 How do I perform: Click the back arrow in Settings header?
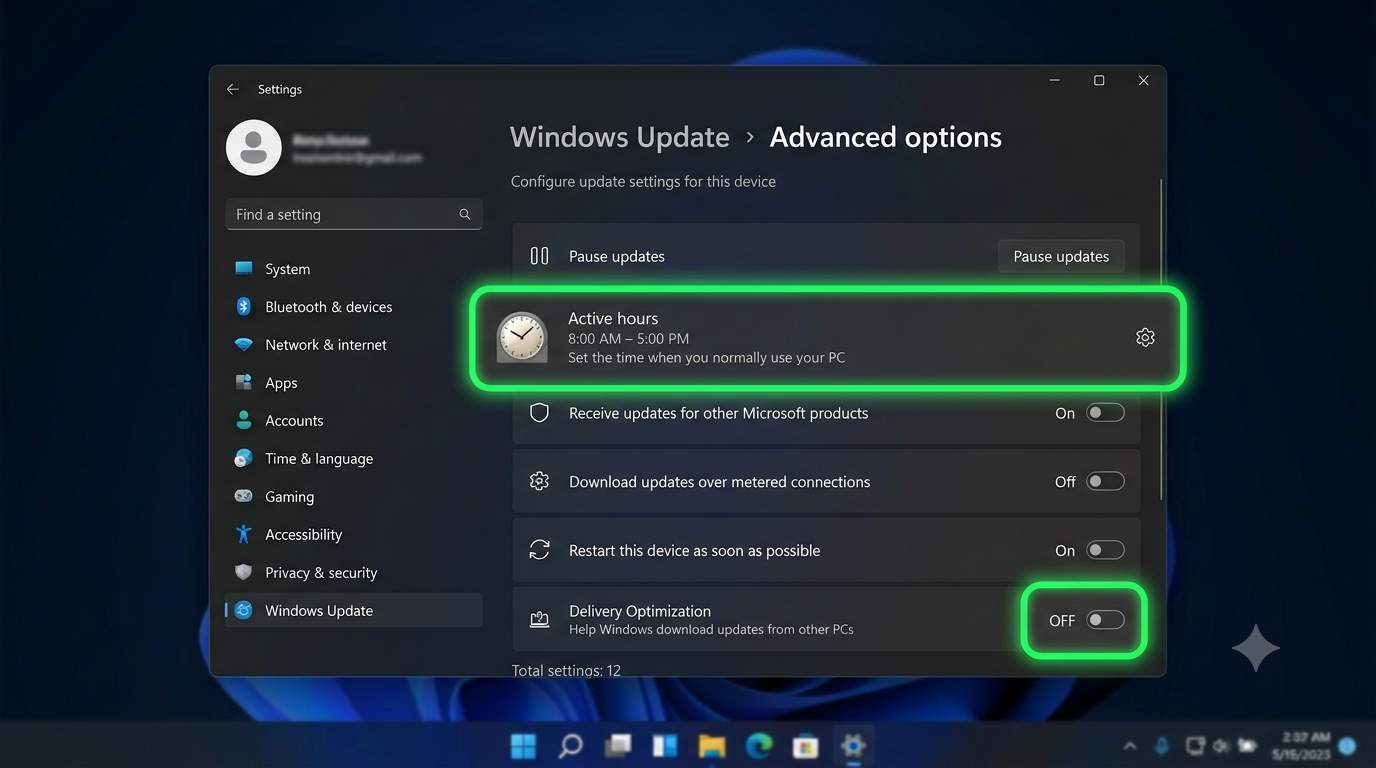point(233,89)
